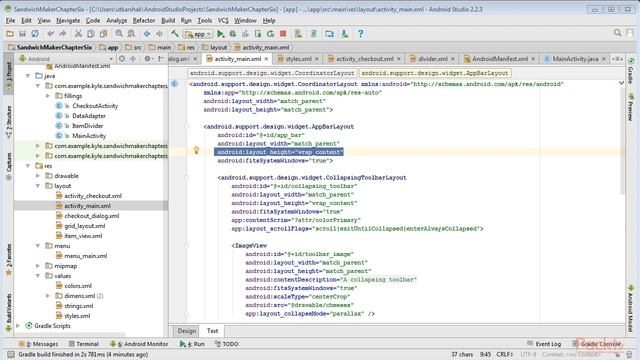Open the VCS menu
The height and width of the screenshot is (360, 640).
(x=223, y=20)
